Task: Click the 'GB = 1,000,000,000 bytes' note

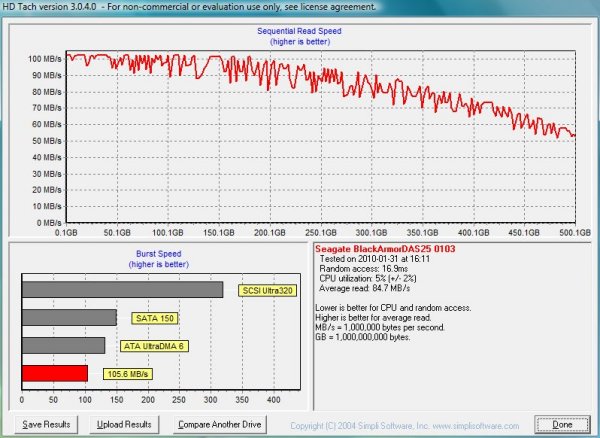Action: point(363,337)
